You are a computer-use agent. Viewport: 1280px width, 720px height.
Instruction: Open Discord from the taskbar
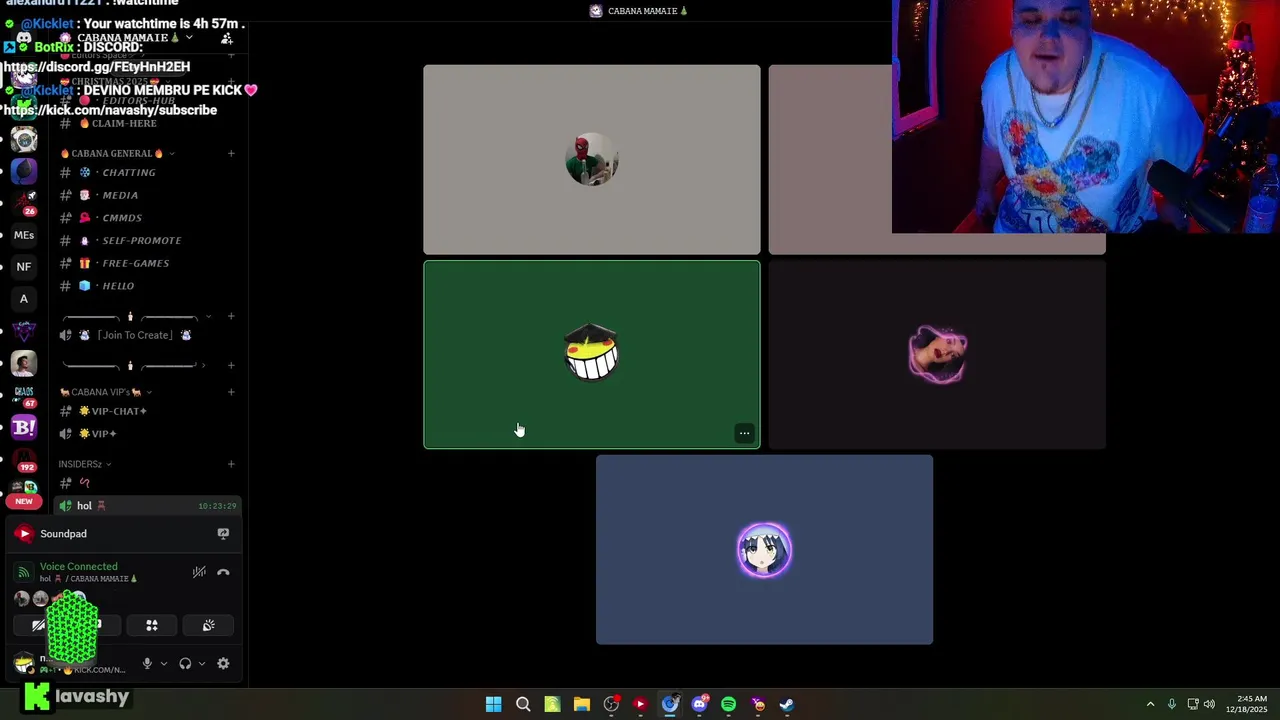(x=699, y=704)
